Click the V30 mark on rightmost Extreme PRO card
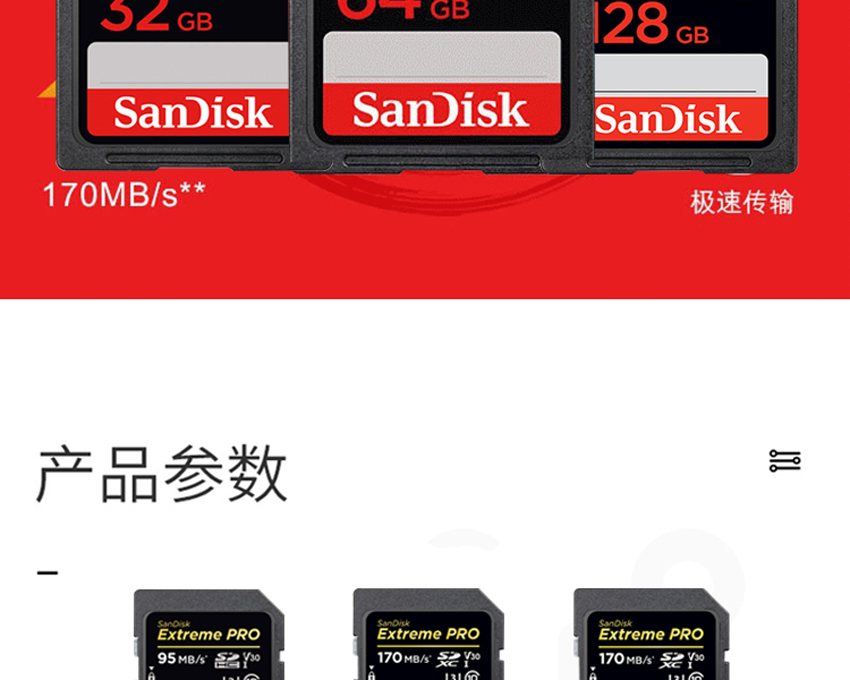Image resolution: width=850 pixels, height=680 pixels. tap(696, 659)
